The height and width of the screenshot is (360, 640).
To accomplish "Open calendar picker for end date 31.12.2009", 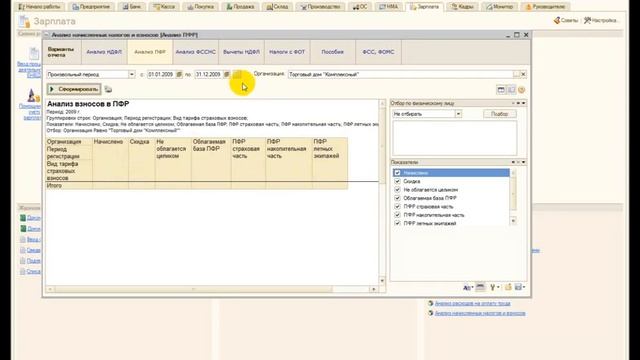I will click(227, 75).
